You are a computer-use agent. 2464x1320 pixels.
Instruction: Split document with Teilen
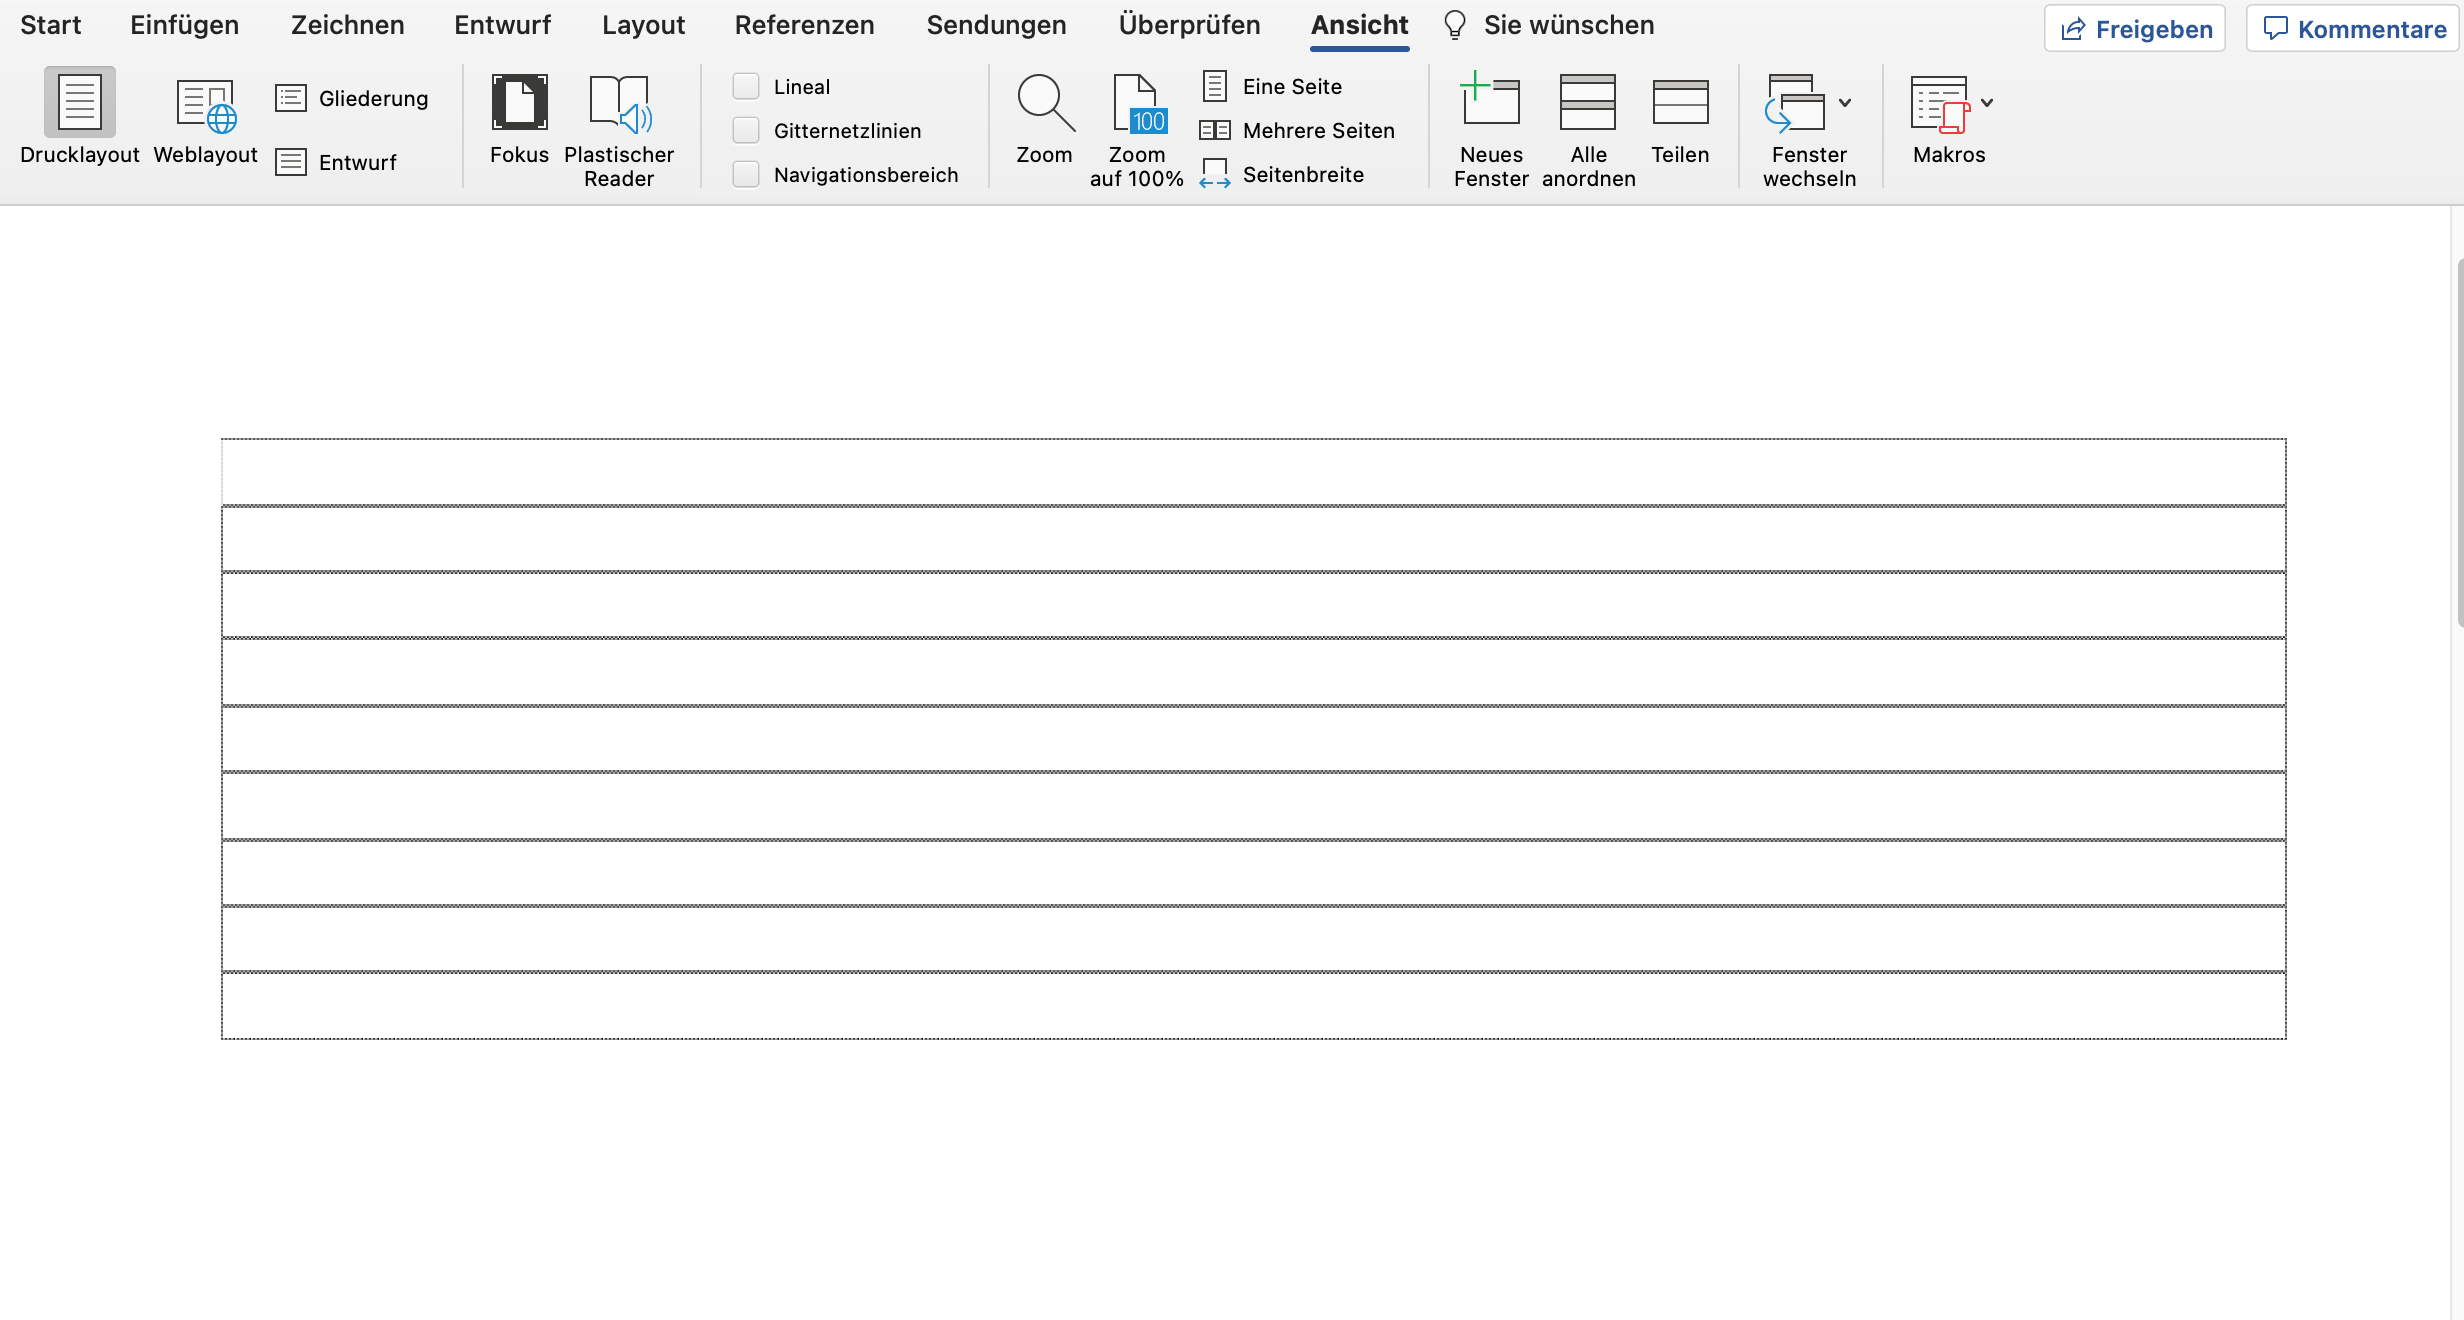[1680, 120]
